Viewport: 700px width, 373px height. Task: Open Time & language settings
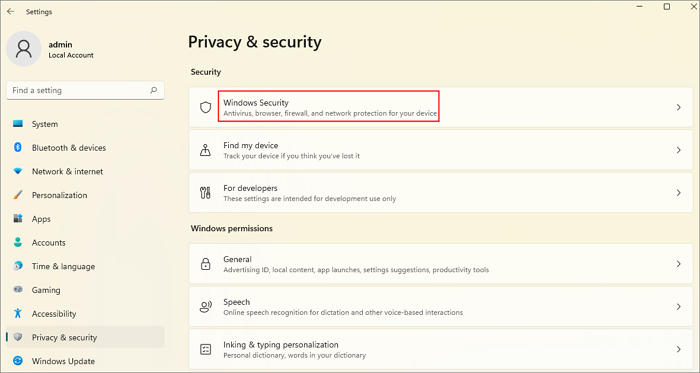point(85,266)
